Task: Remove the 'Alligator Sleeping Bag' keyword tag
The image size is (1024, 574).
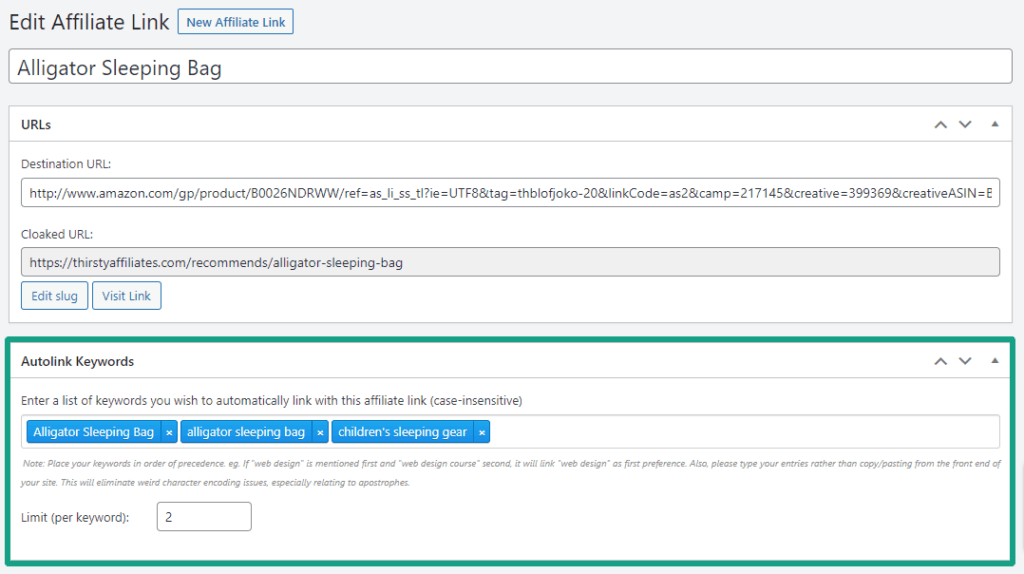Action: (169, 432)
